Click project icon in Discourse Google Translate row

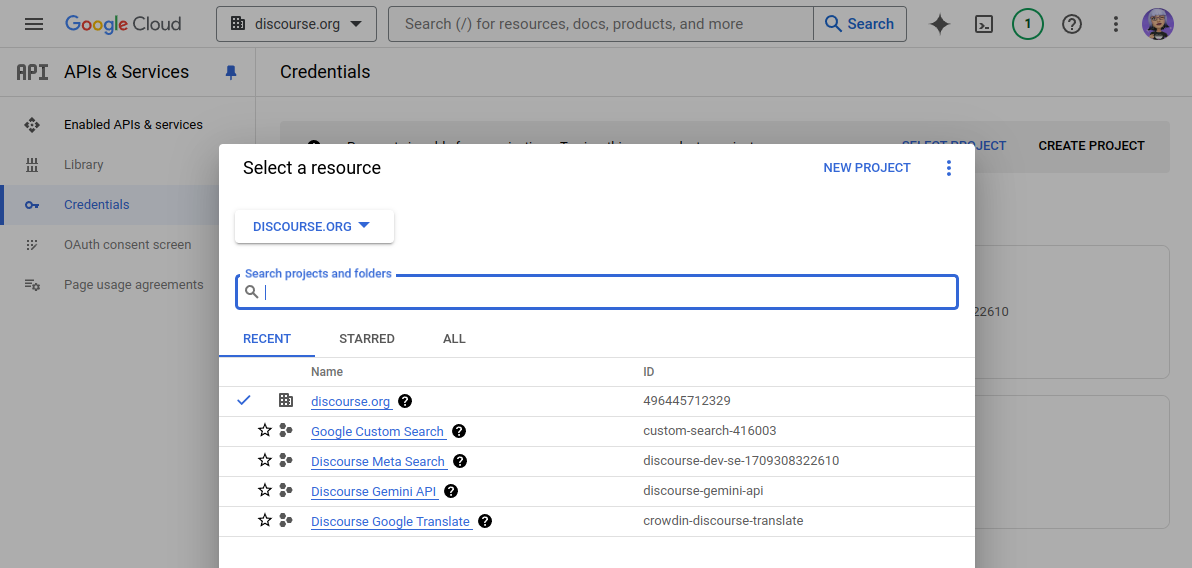tap(286, 520)
